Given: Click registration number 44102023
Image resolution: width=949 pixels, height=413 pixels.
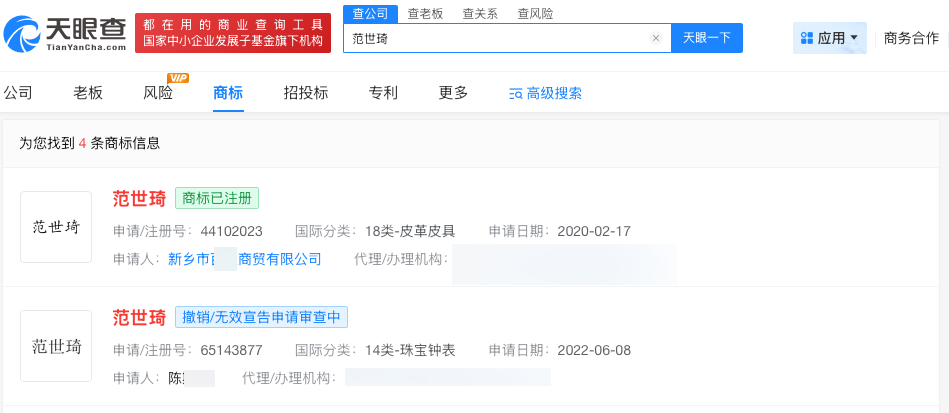Looking at the screenshot, I should 231,231.
